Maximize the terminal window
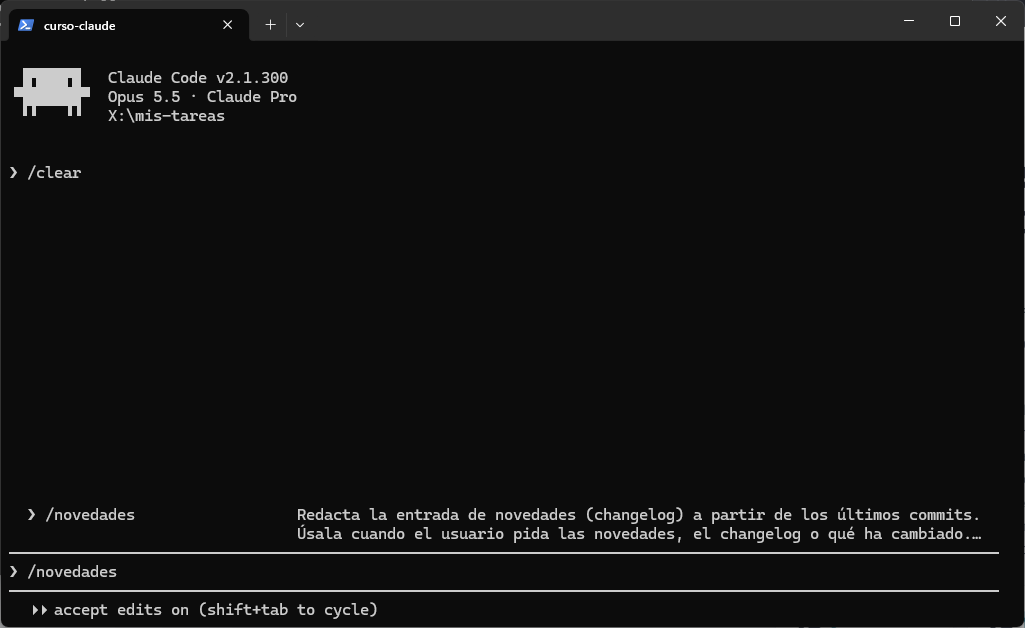This screenshot has height=628, width=1025. [x=954, y=21]
